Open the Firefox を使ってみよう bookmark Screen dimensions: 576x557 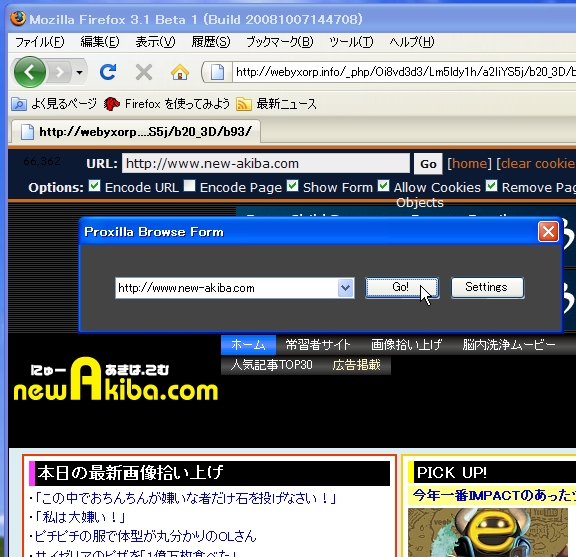[x=167, y=104]
